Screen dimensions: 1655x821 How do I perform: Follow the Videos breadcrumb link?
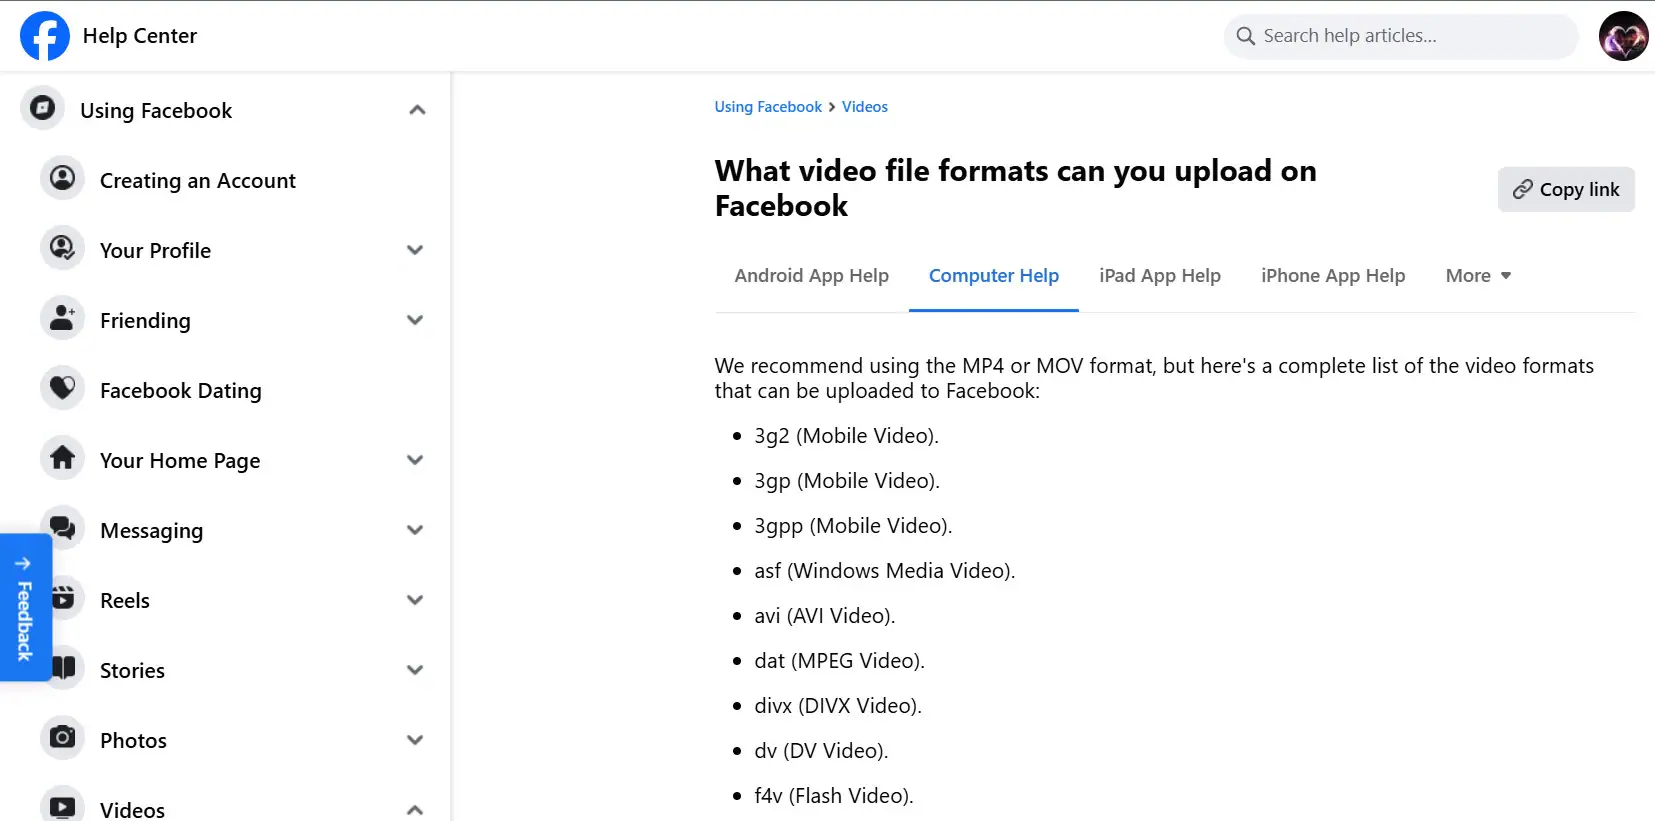tap(864, 107)
